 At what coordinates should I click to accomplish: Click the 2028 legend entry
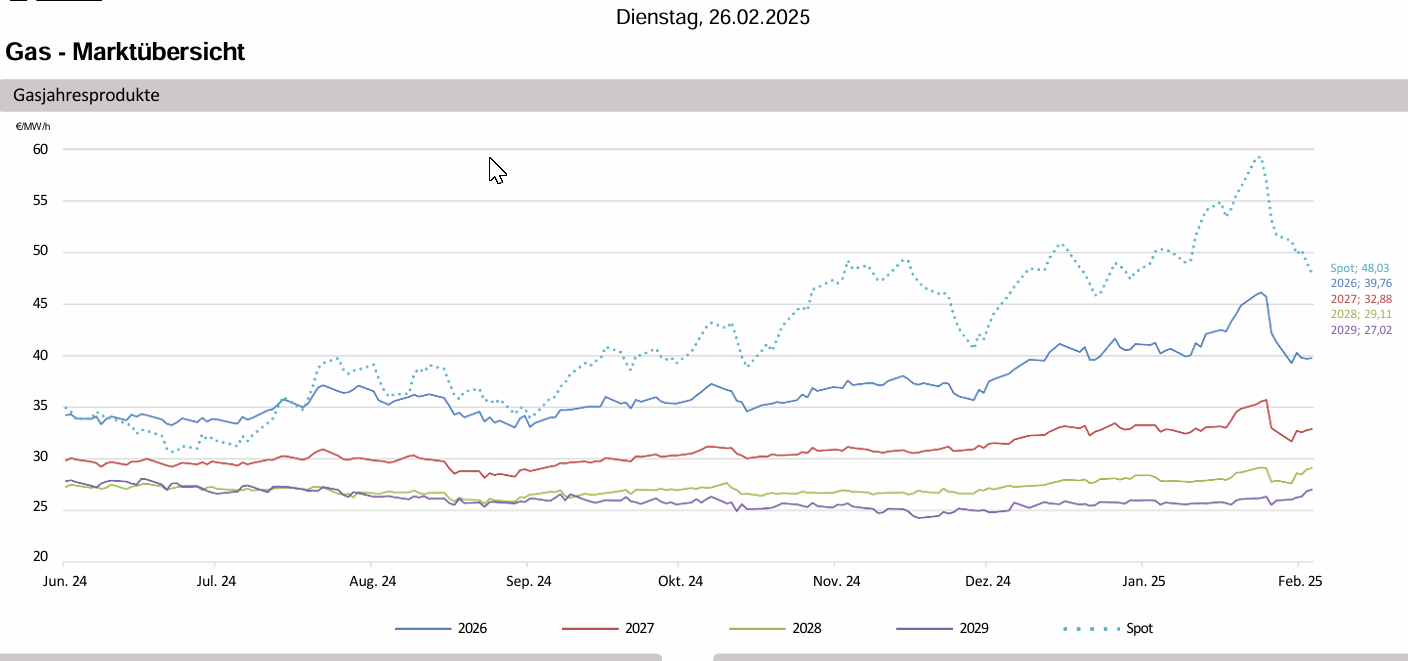(775, 629)
